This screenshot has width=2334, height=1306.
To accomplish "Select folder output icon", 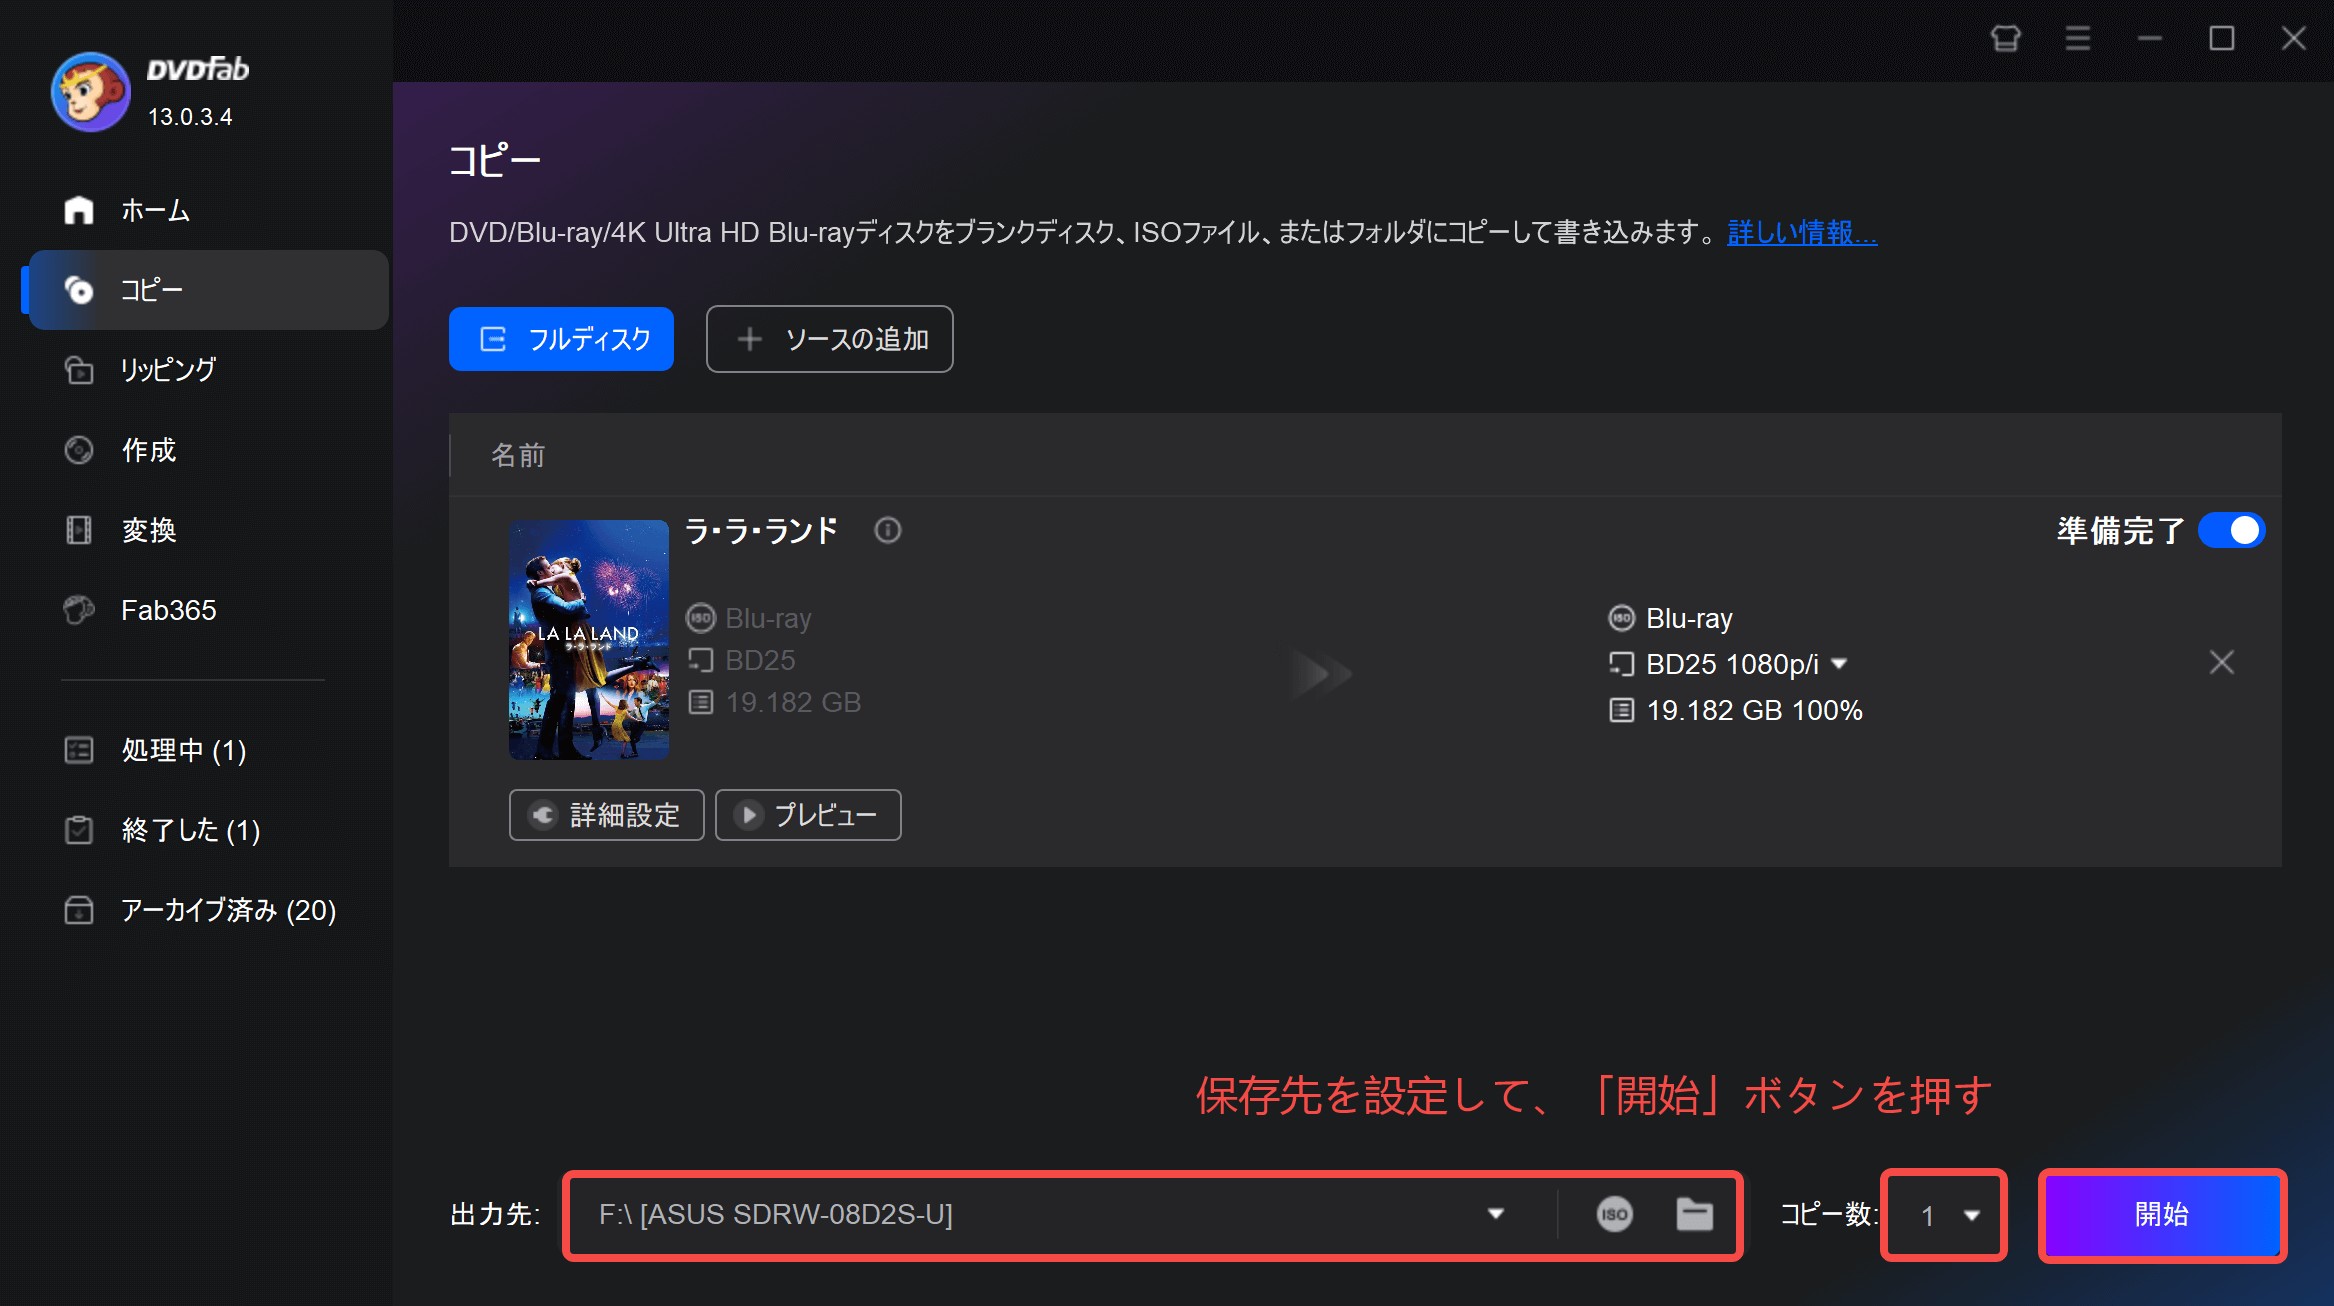I will pos(1694,1214).
